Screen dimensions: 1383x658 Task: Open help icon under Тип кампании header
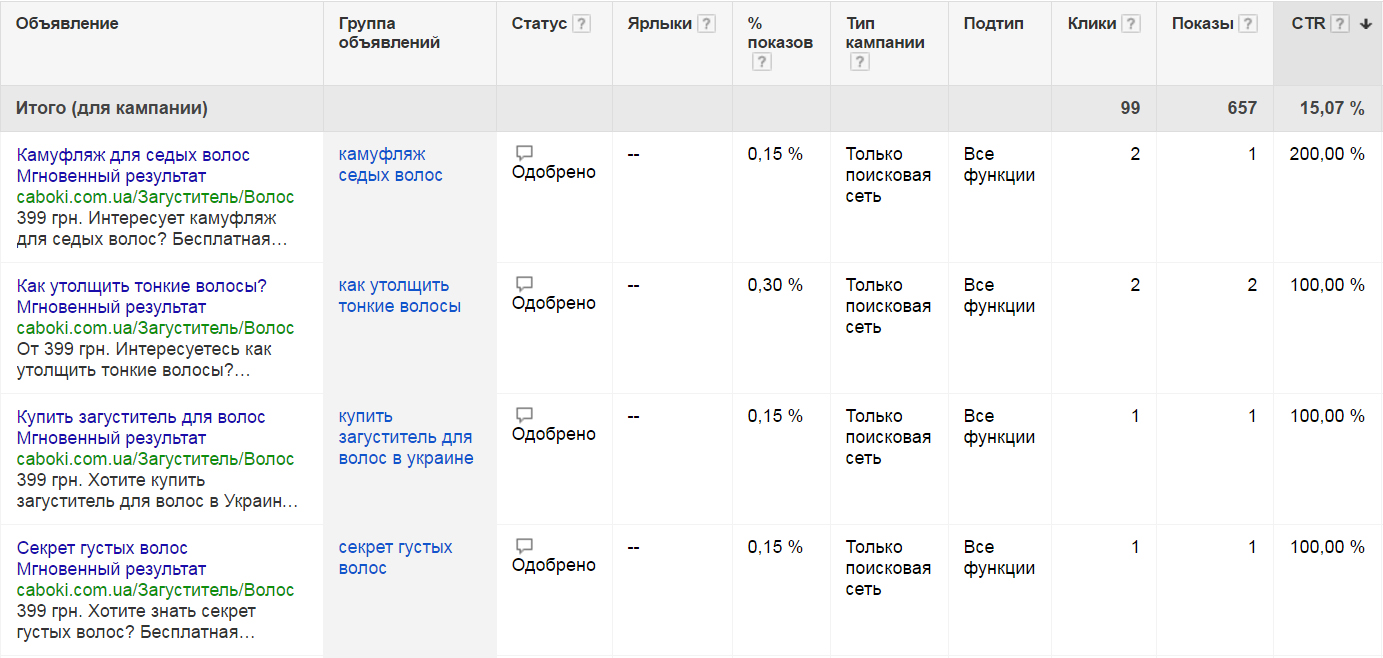tap(859, 62)
